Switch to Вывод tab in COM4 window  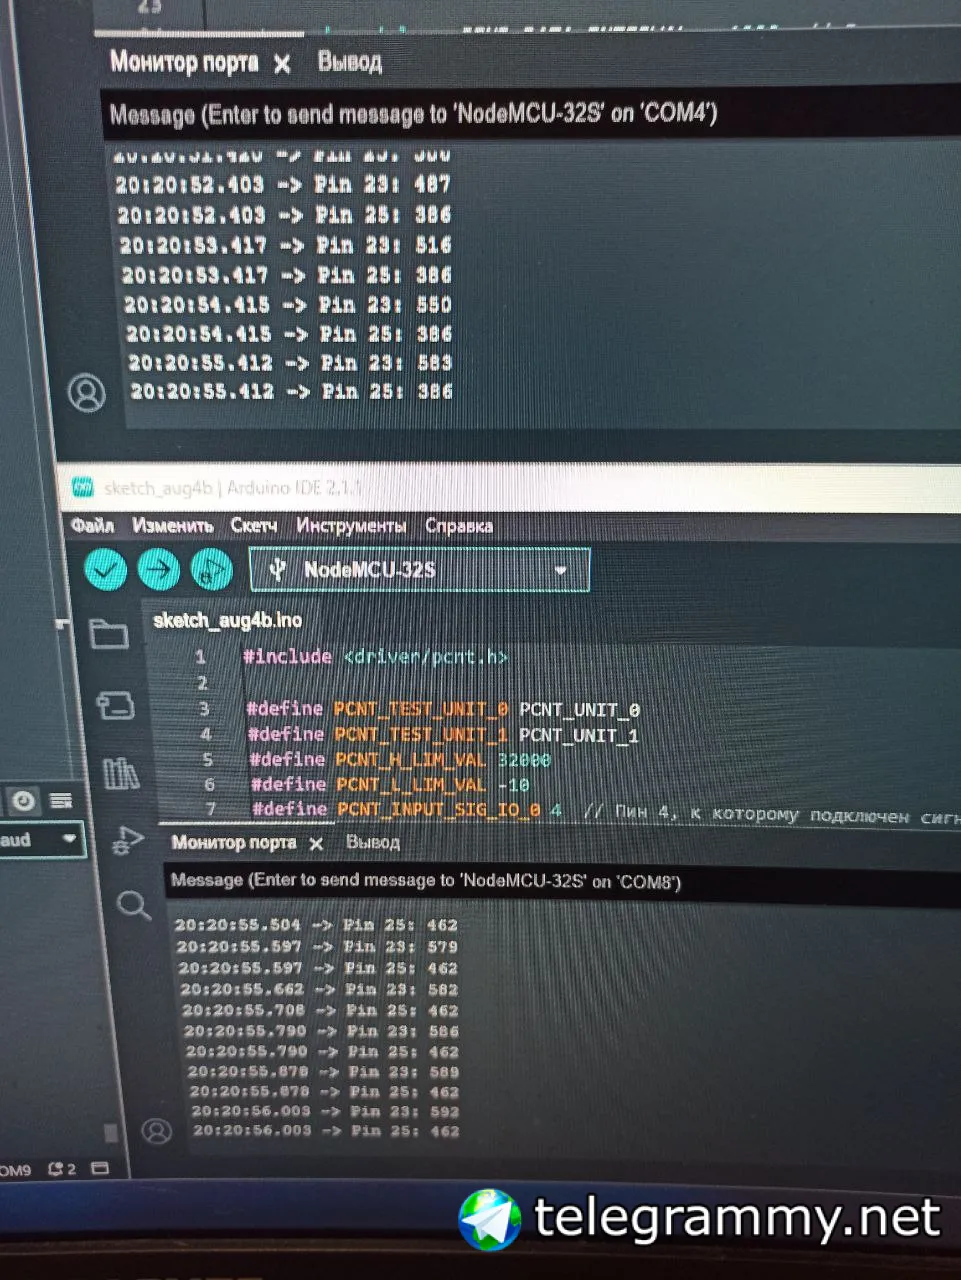[x=349, y=61]
